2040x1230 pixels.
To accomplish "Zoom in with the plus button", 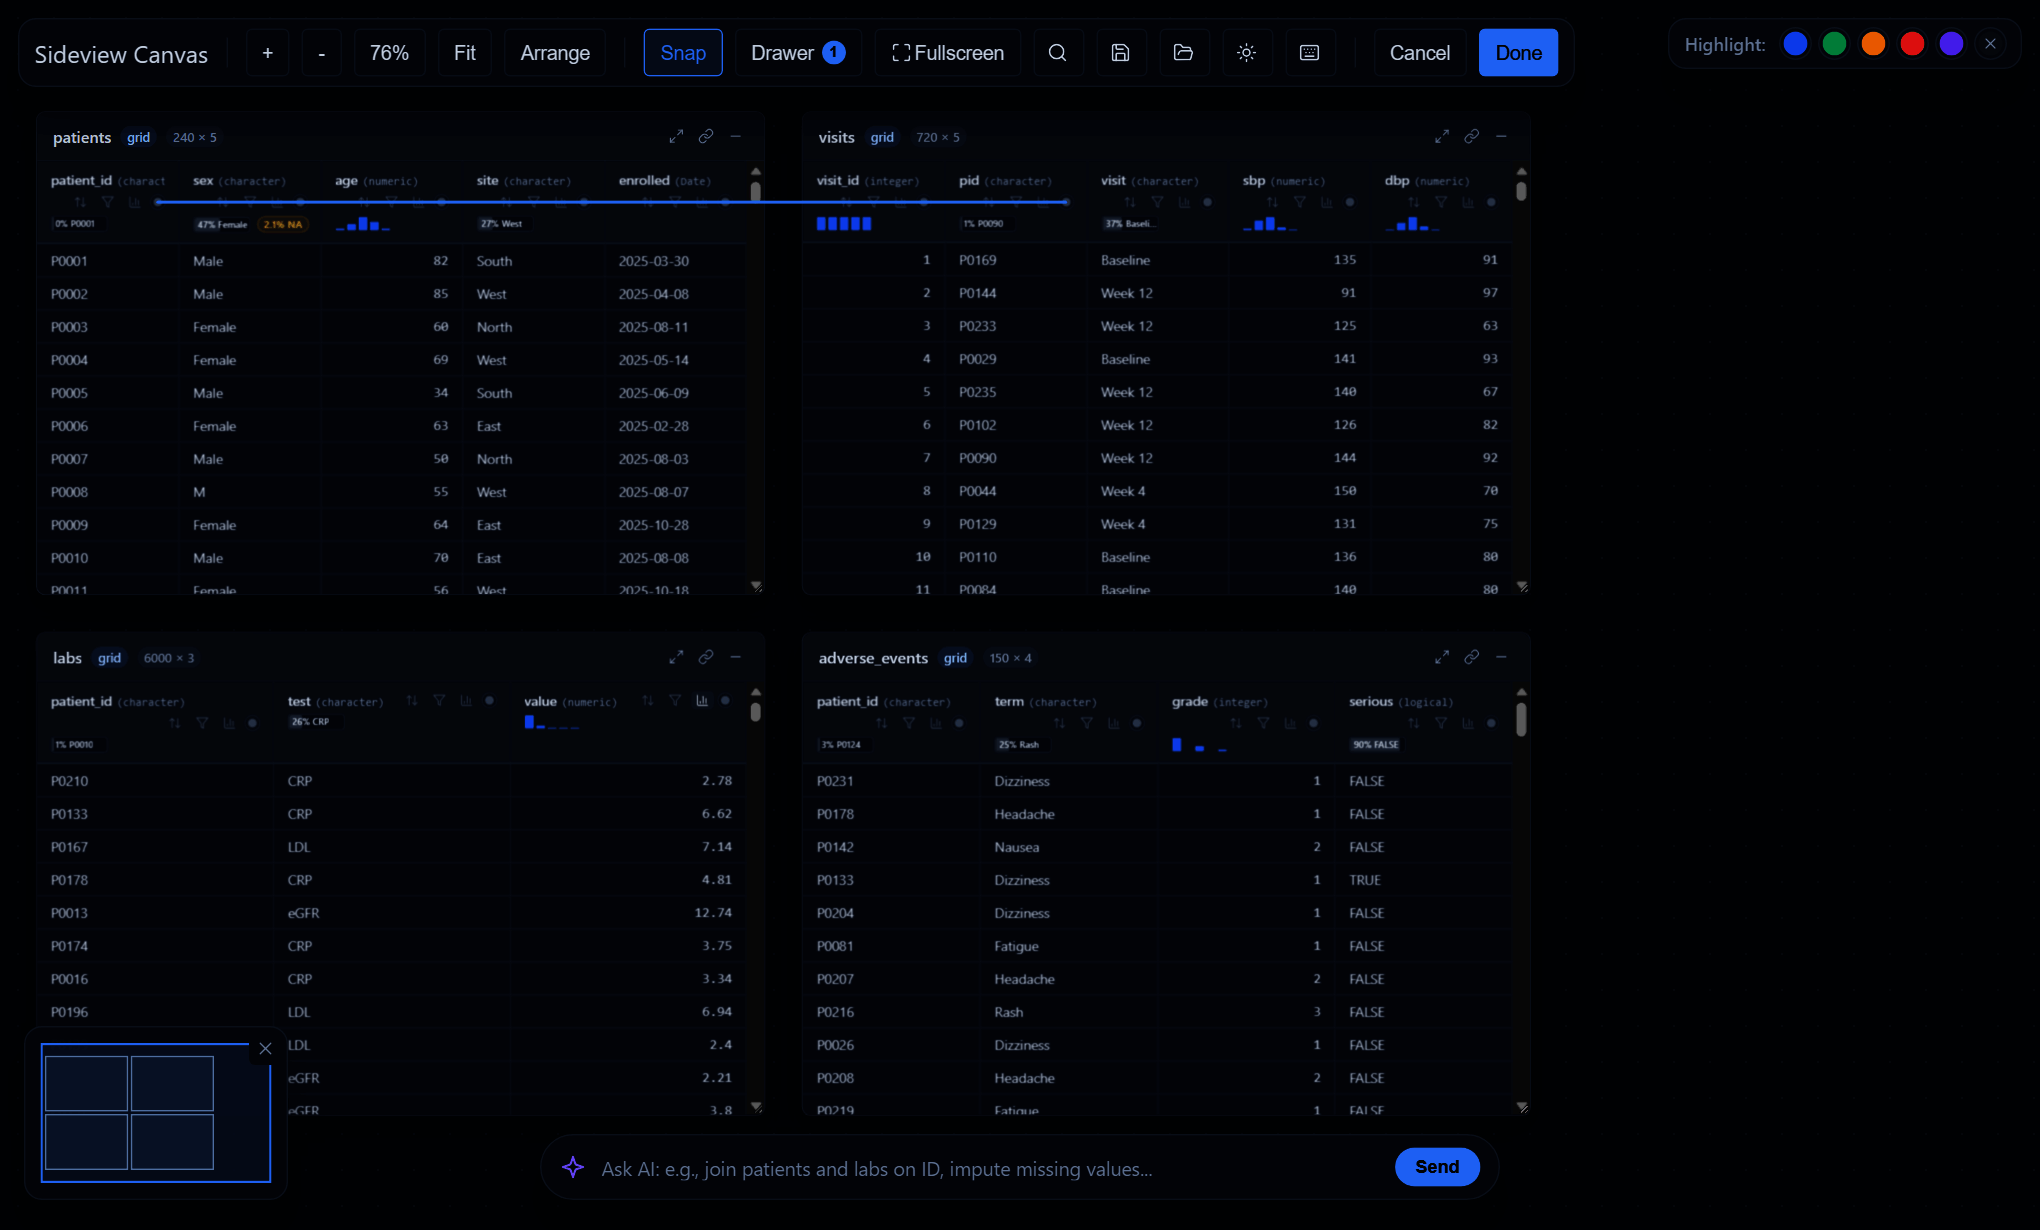I will tap(267, 53).
